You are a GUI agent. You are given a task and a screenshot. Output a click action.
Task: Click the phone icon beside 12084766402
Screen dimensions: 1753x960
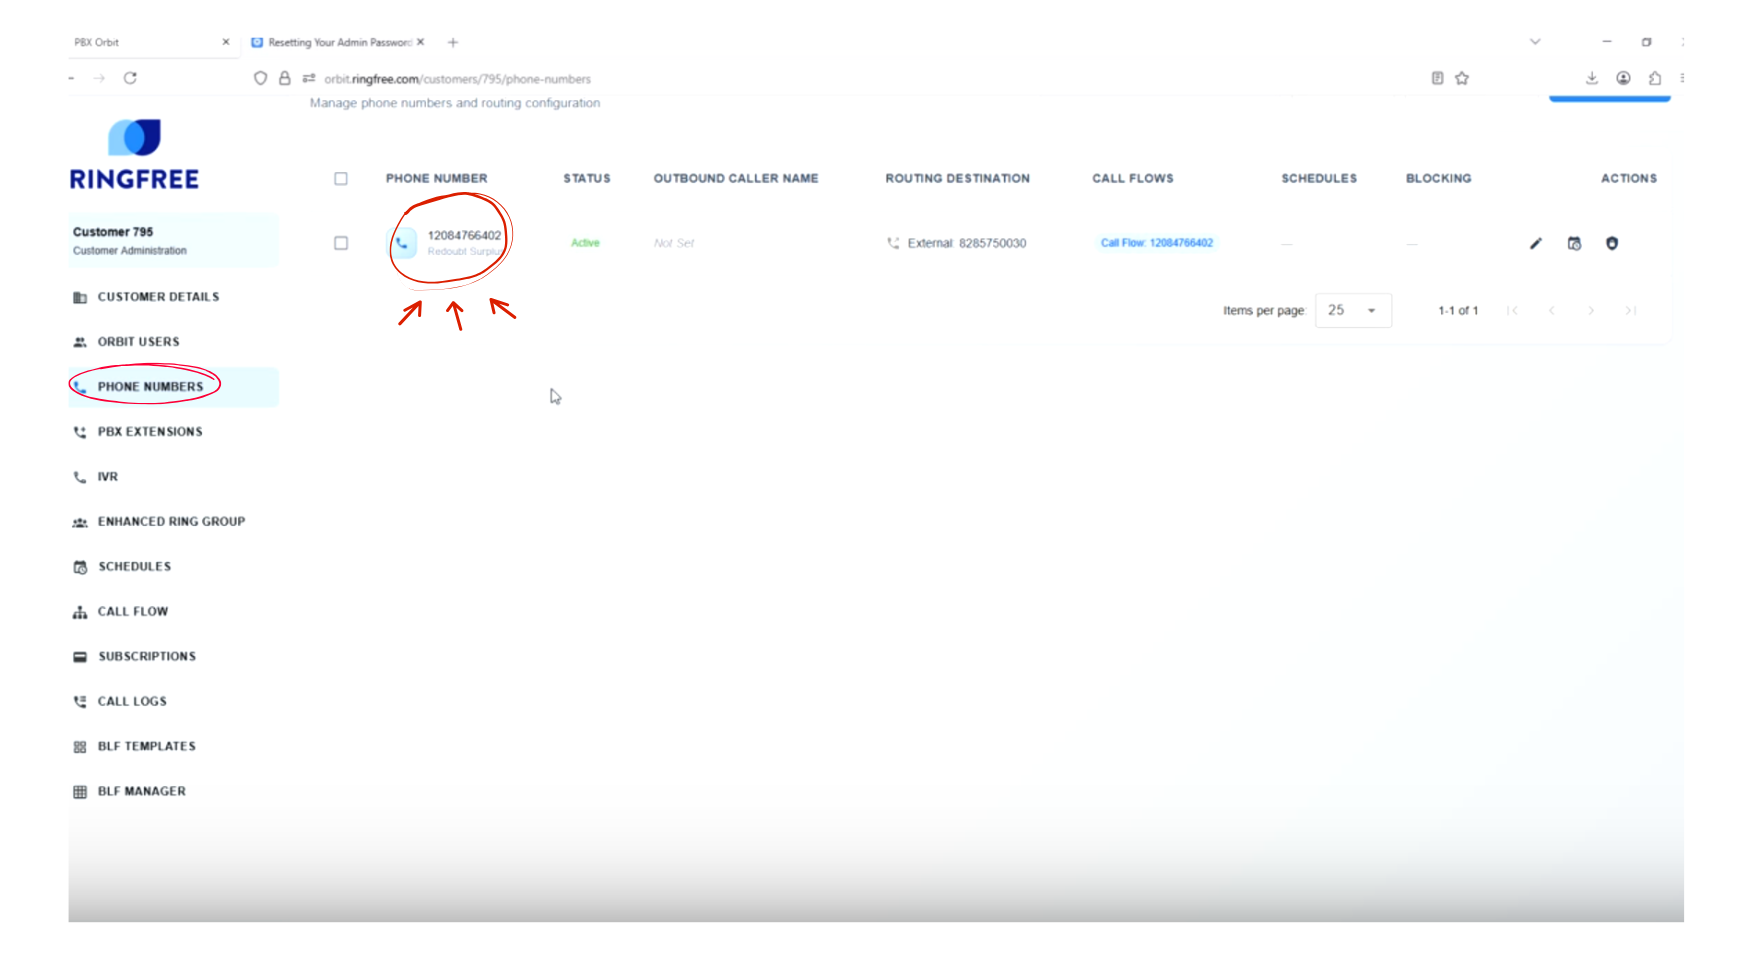pos(402,243)
